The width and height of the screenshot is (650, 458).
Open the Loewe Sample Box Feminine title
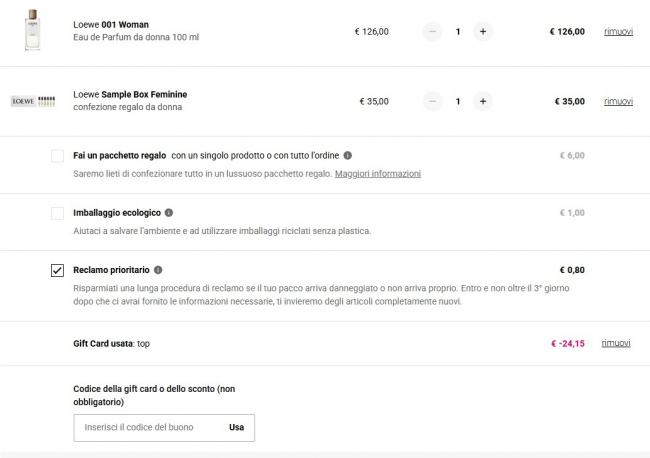point(130,94)
